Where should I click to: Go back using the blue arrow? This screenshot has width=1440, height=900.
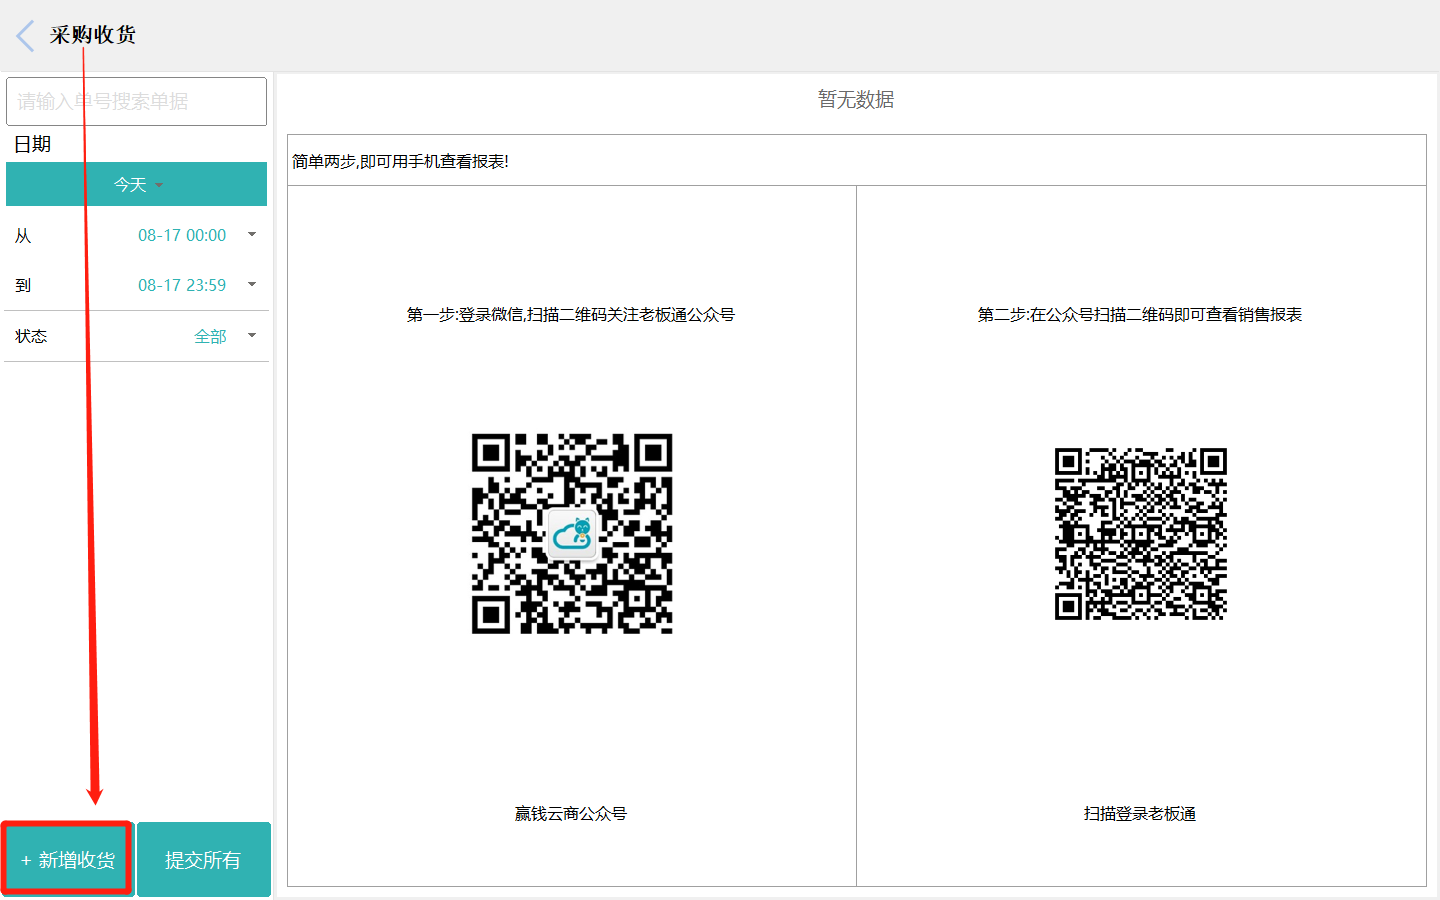click(26, 36)
